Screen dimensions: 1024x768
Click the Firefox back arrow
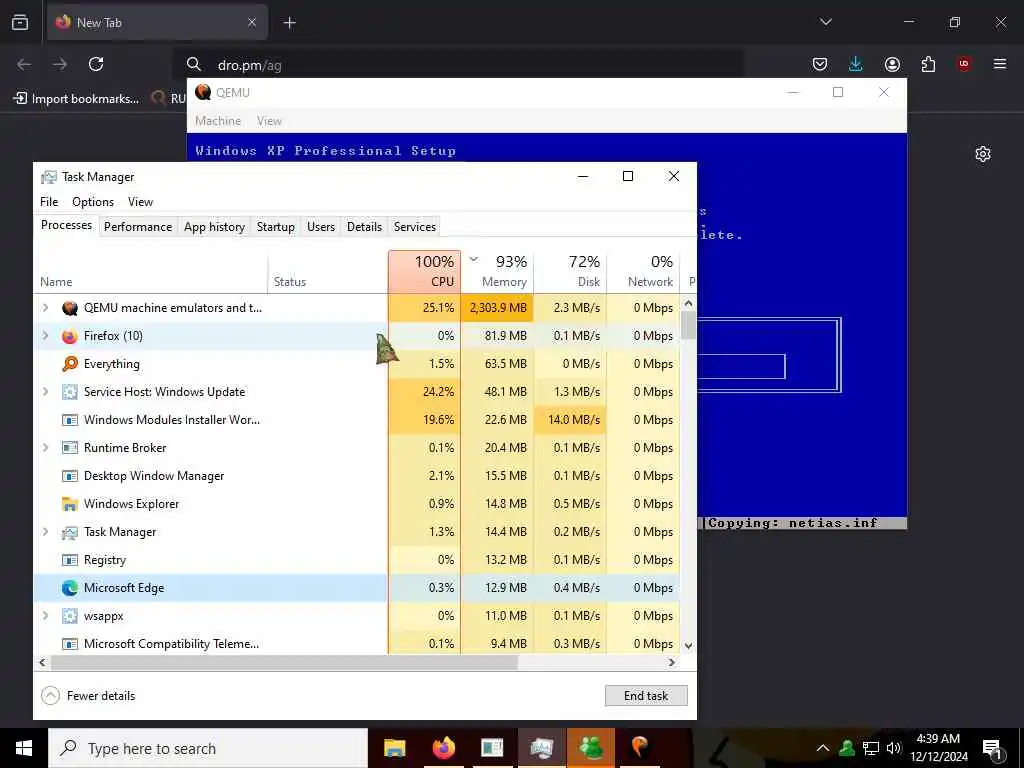(24, 64)
